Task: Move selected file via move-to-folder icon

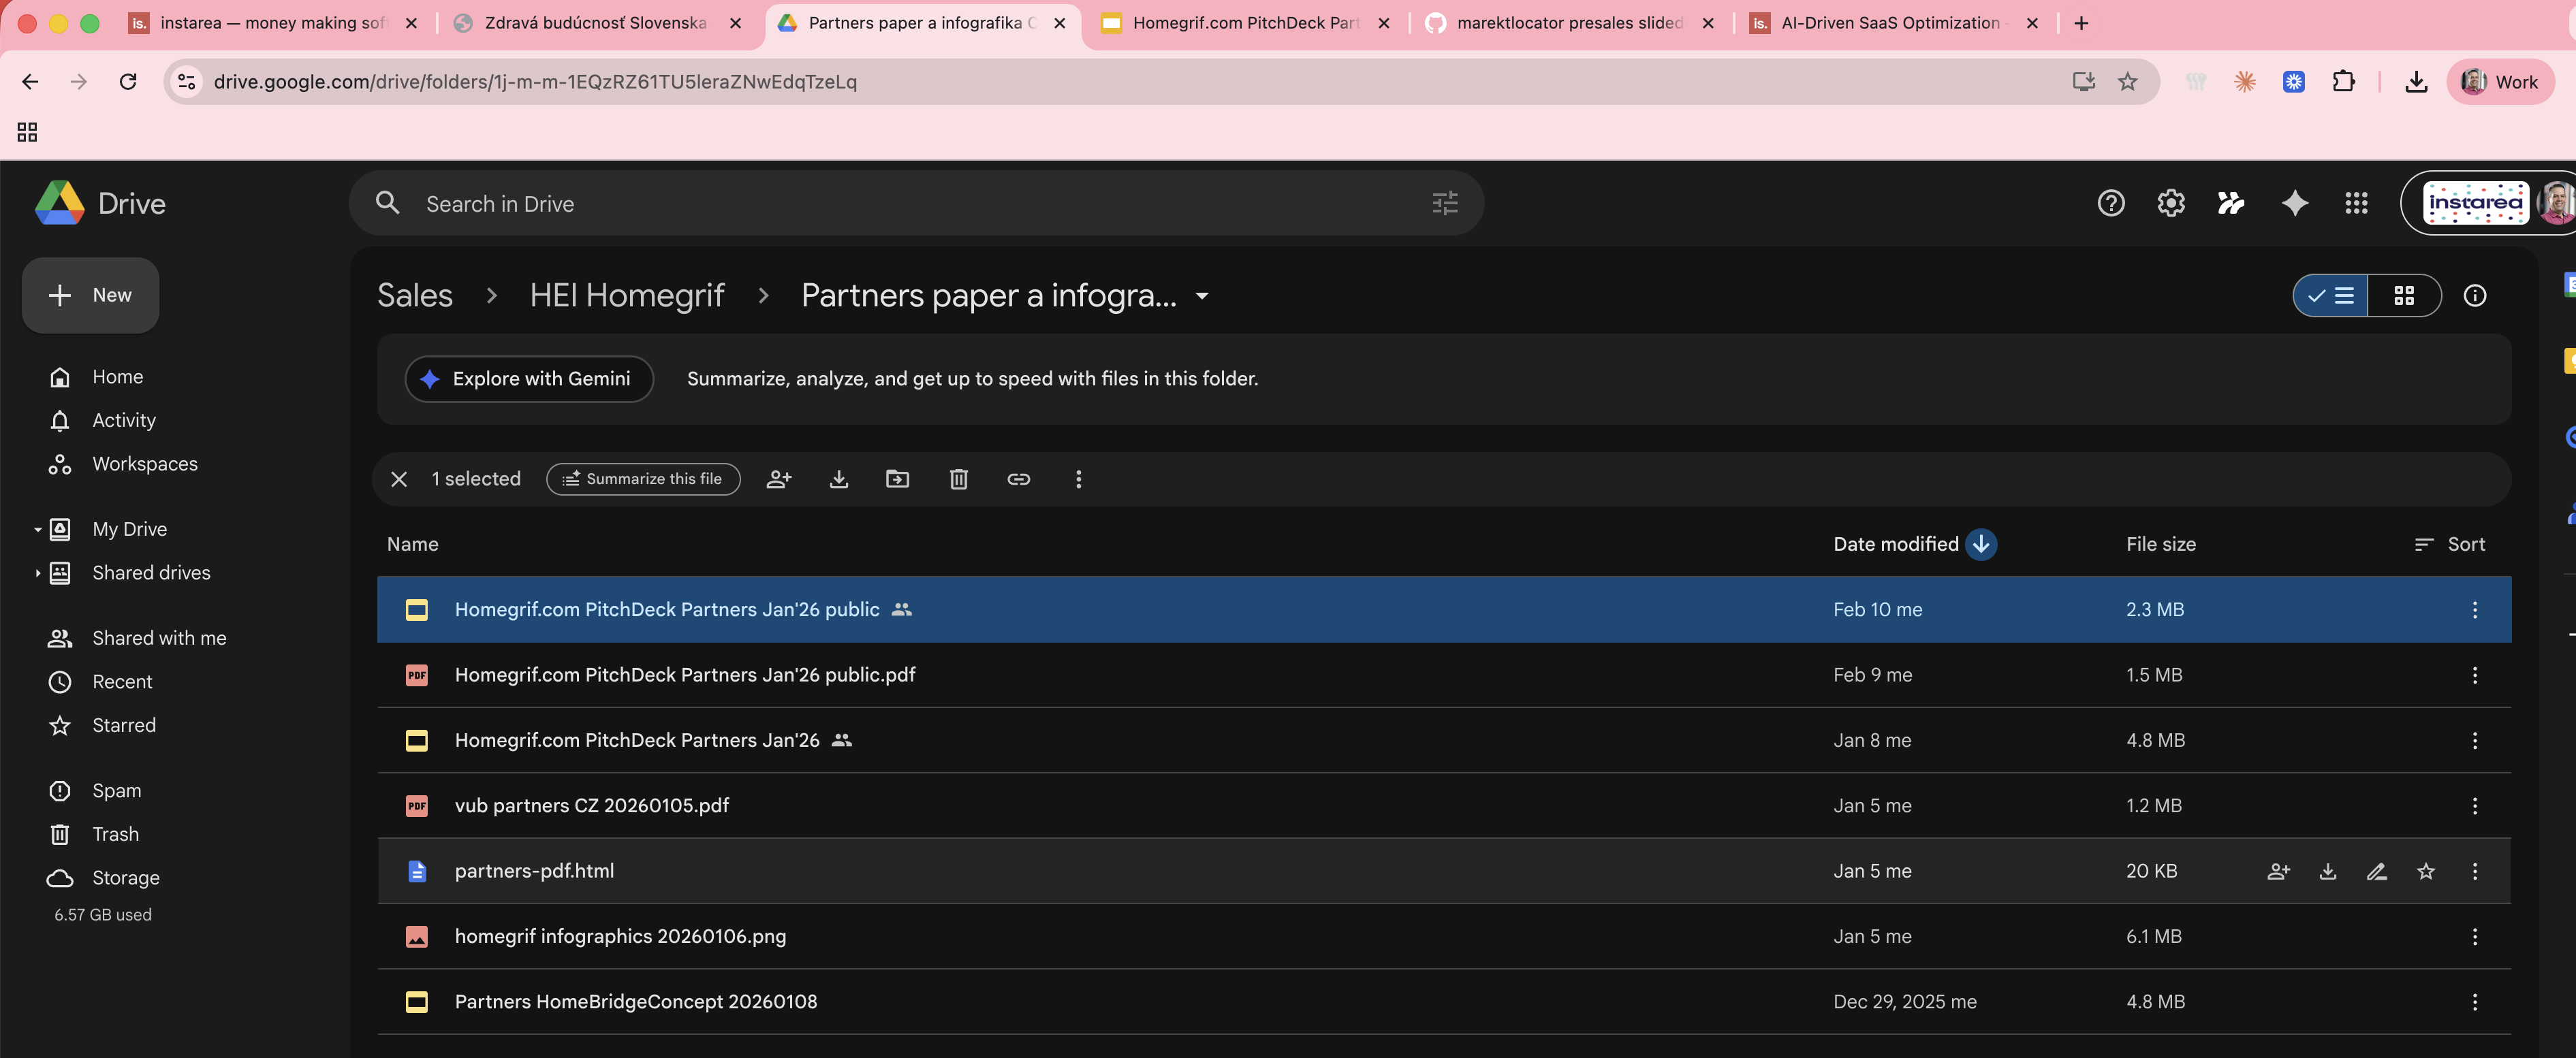Action: pos(897,479)
